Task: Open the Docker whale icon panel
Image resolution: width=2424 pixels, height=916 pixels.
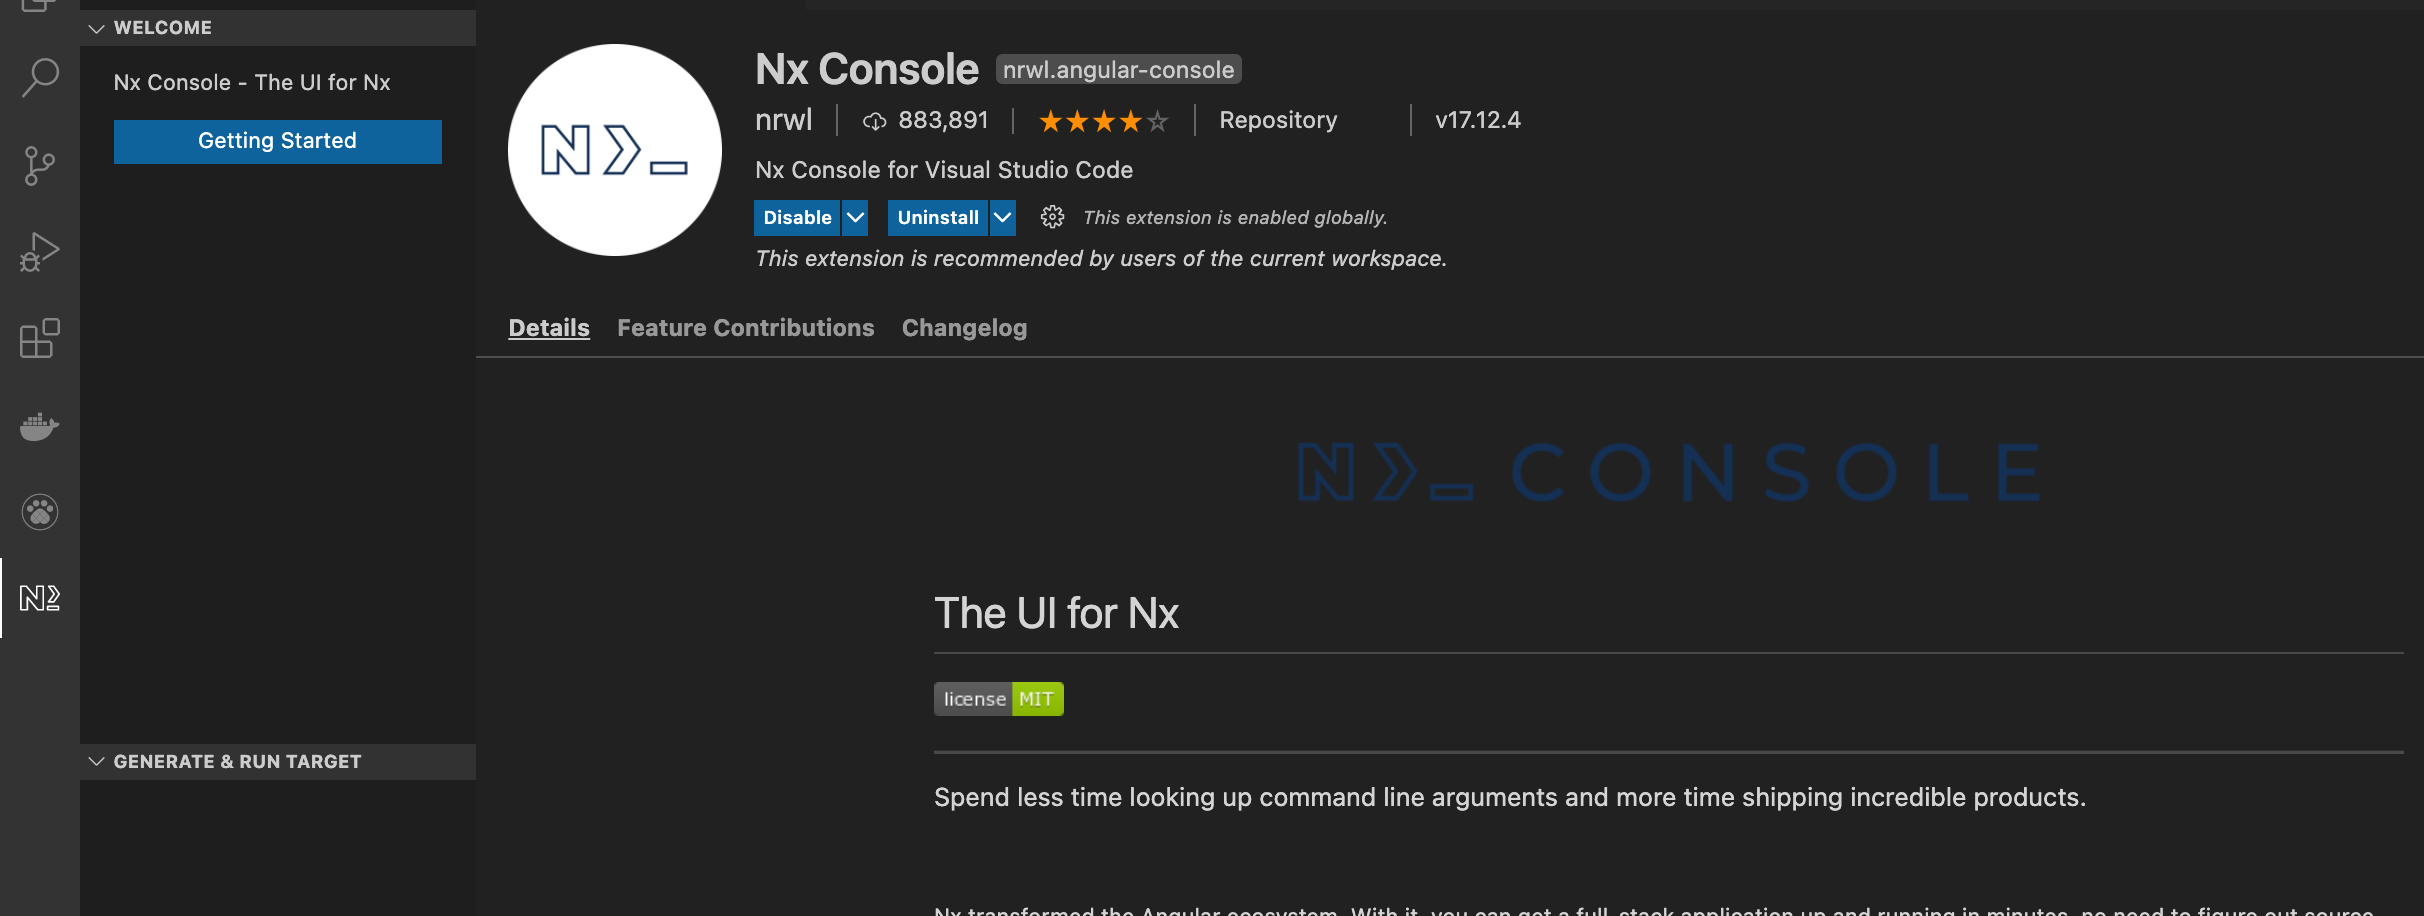Action: 40,426
